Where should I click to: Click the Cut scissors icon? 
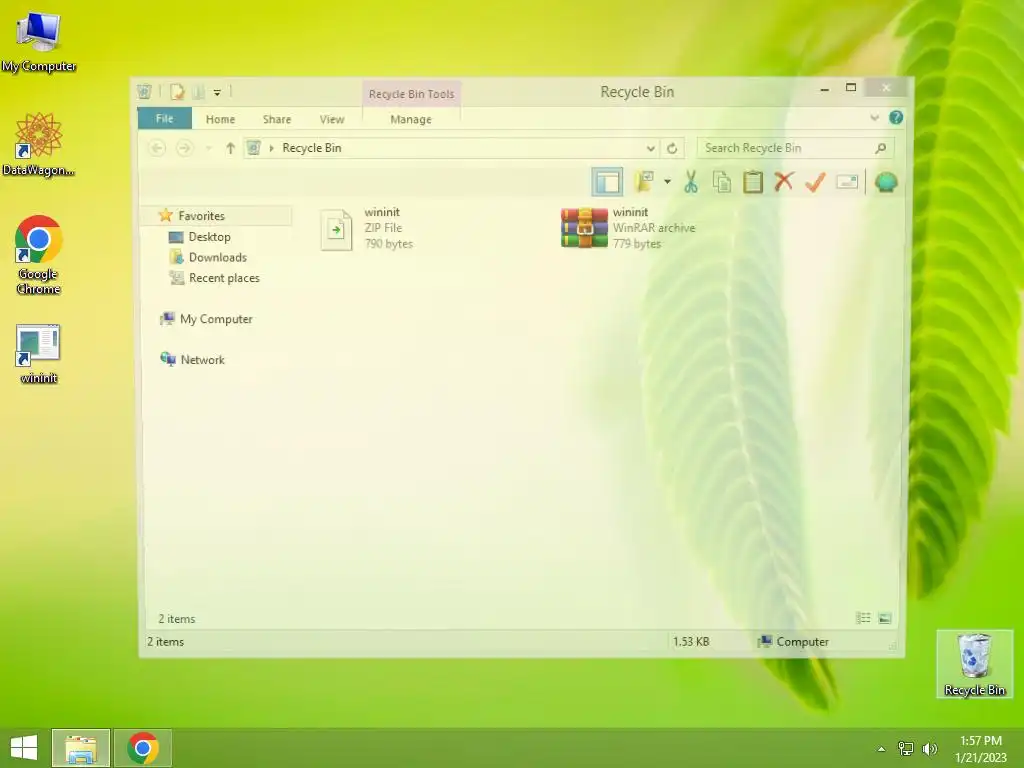[x=691, y=182]
